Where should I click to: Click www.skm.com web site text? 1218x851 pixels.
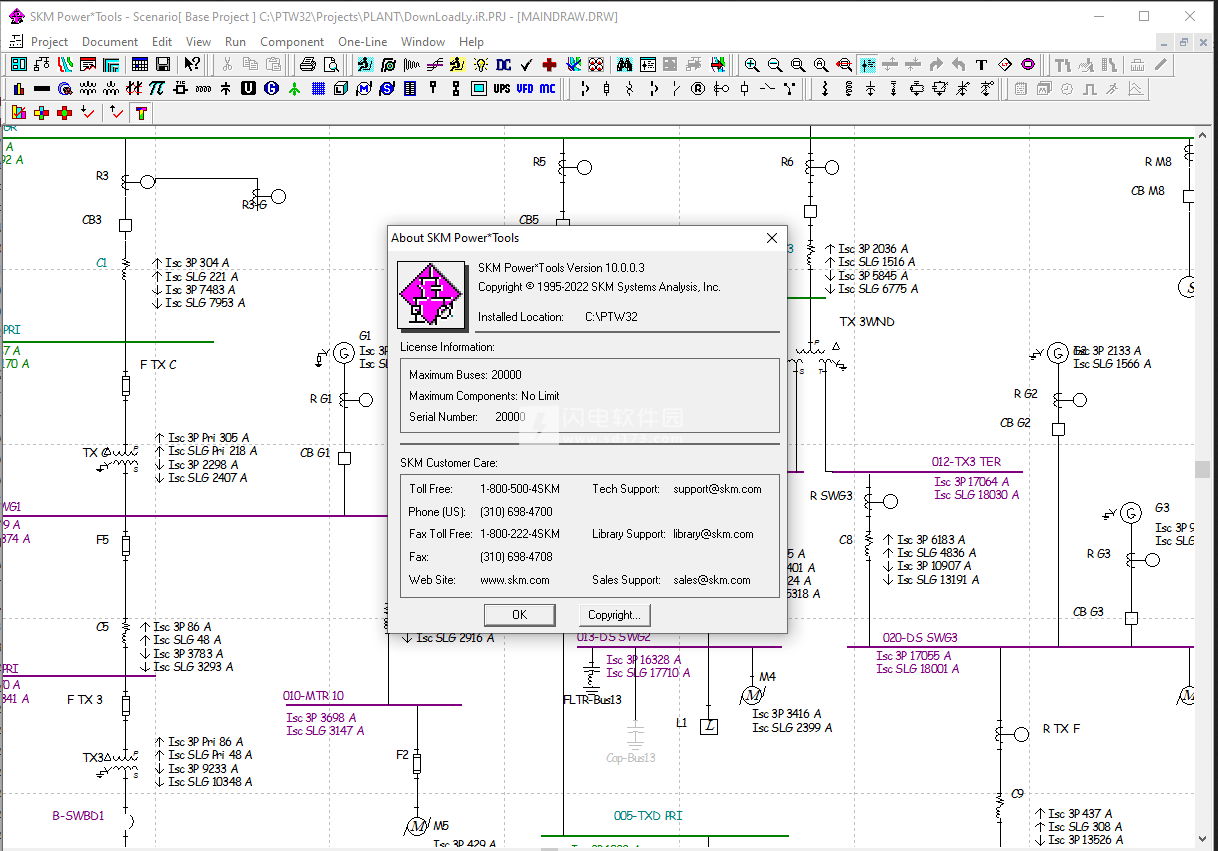(x=515, y=580)
